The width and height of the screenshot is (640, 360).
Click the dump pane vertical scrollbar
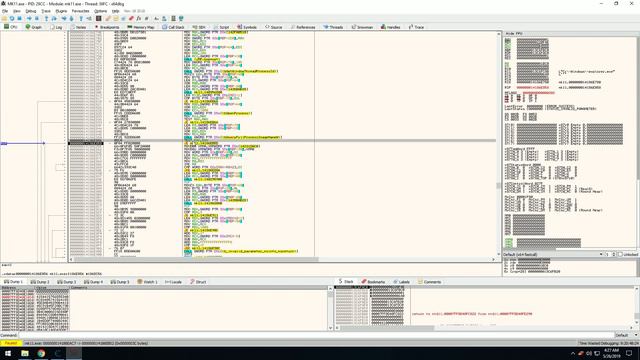[x=330, y=308]
